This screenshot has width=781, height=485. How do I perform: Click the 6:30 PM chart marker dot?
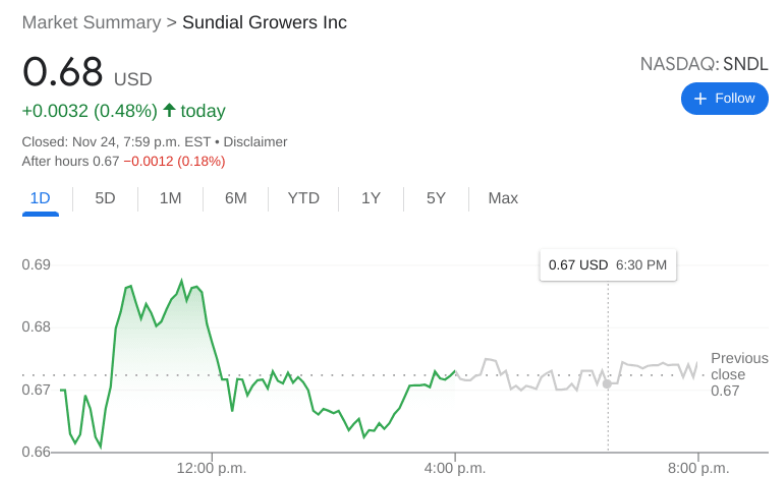[607, 384]
